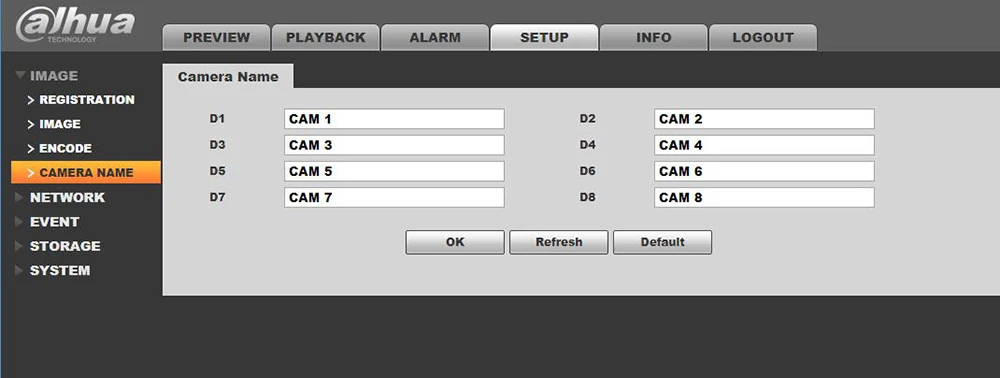Click OK to save camera names
Image resolution: width=1000 pixels, height=378 pixels.
tap(455, 242)
